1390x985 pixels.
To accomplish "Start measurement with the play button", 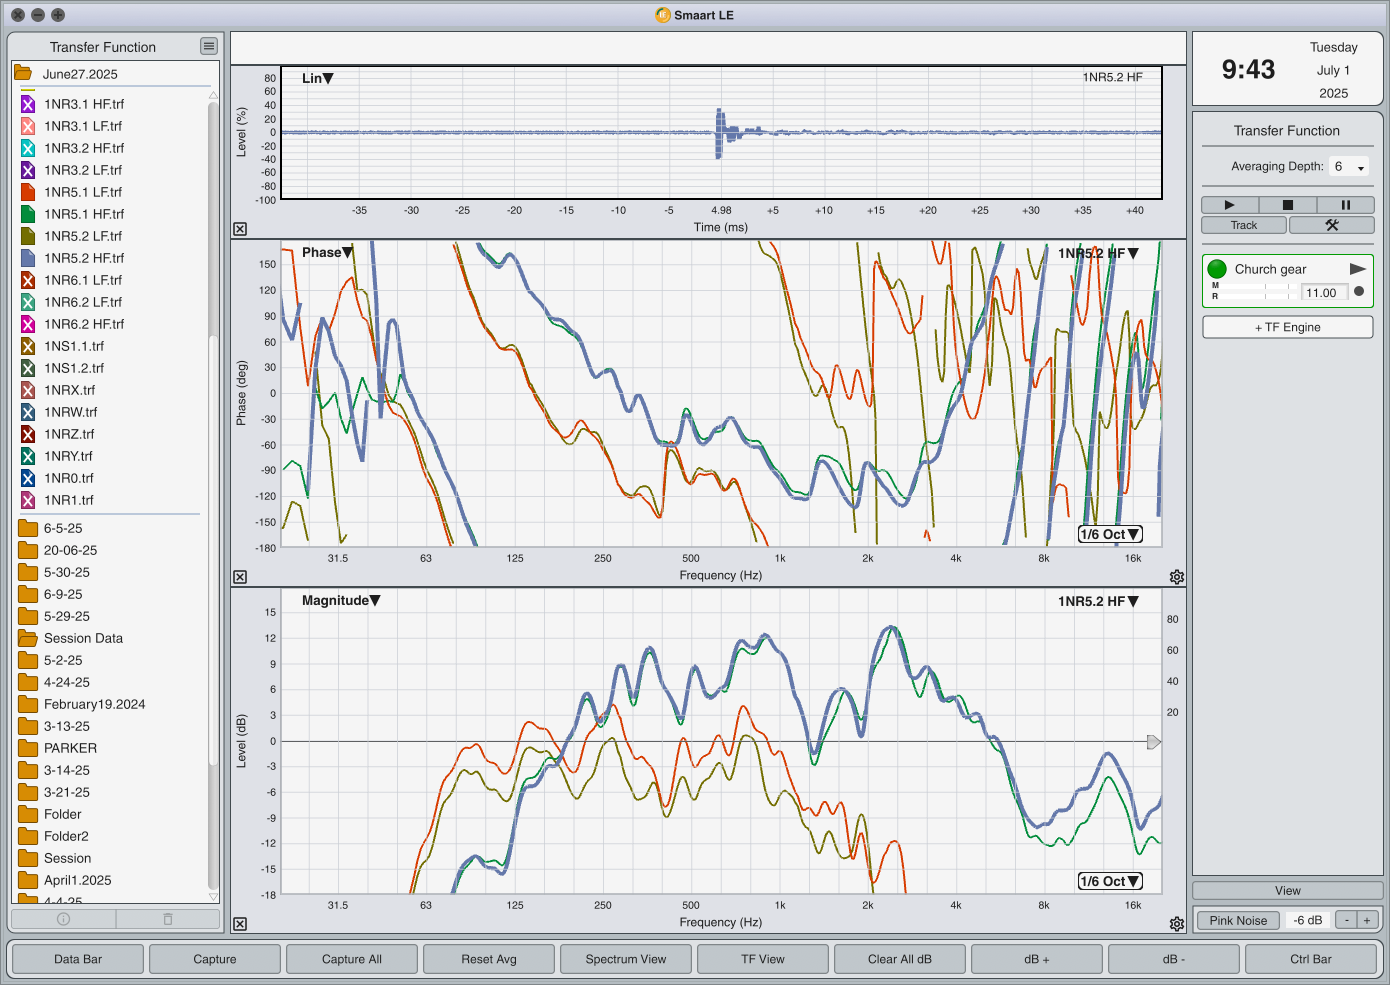I will pos(1229,205).
